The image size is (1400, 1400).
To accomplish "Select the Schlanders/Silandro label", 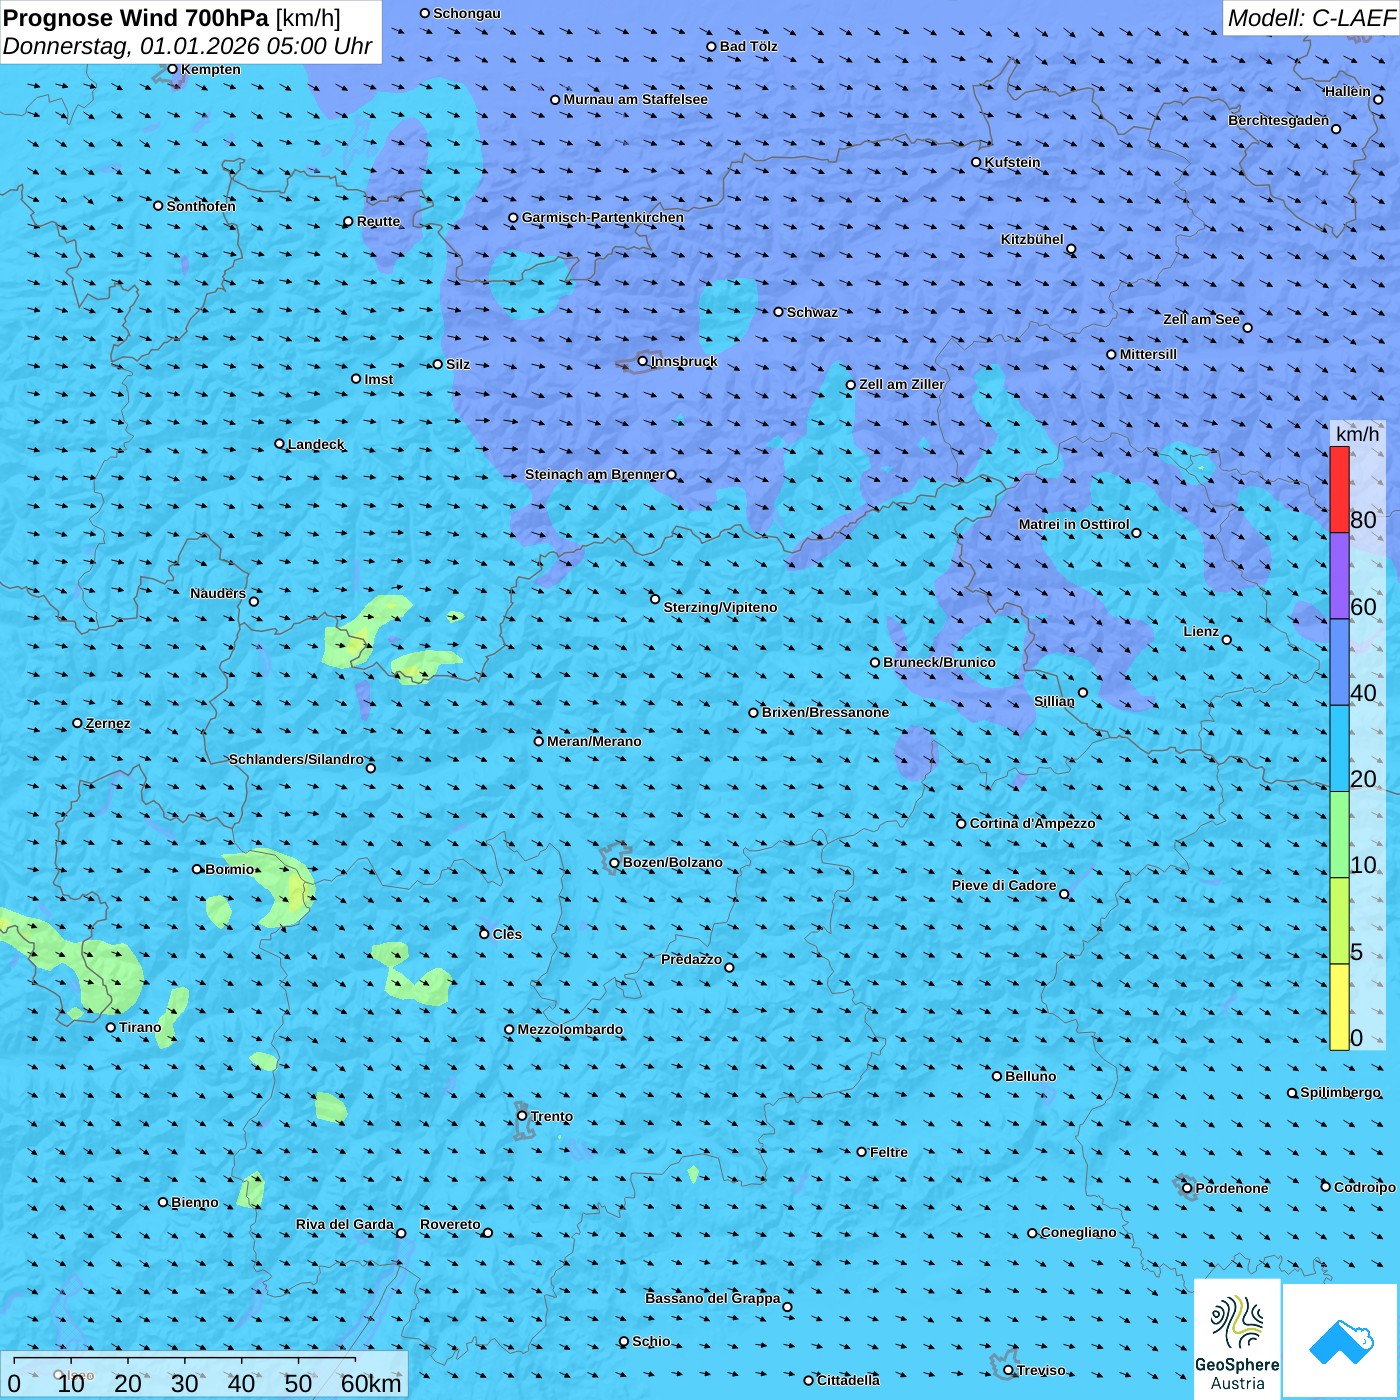I will [x=296, y=759].
